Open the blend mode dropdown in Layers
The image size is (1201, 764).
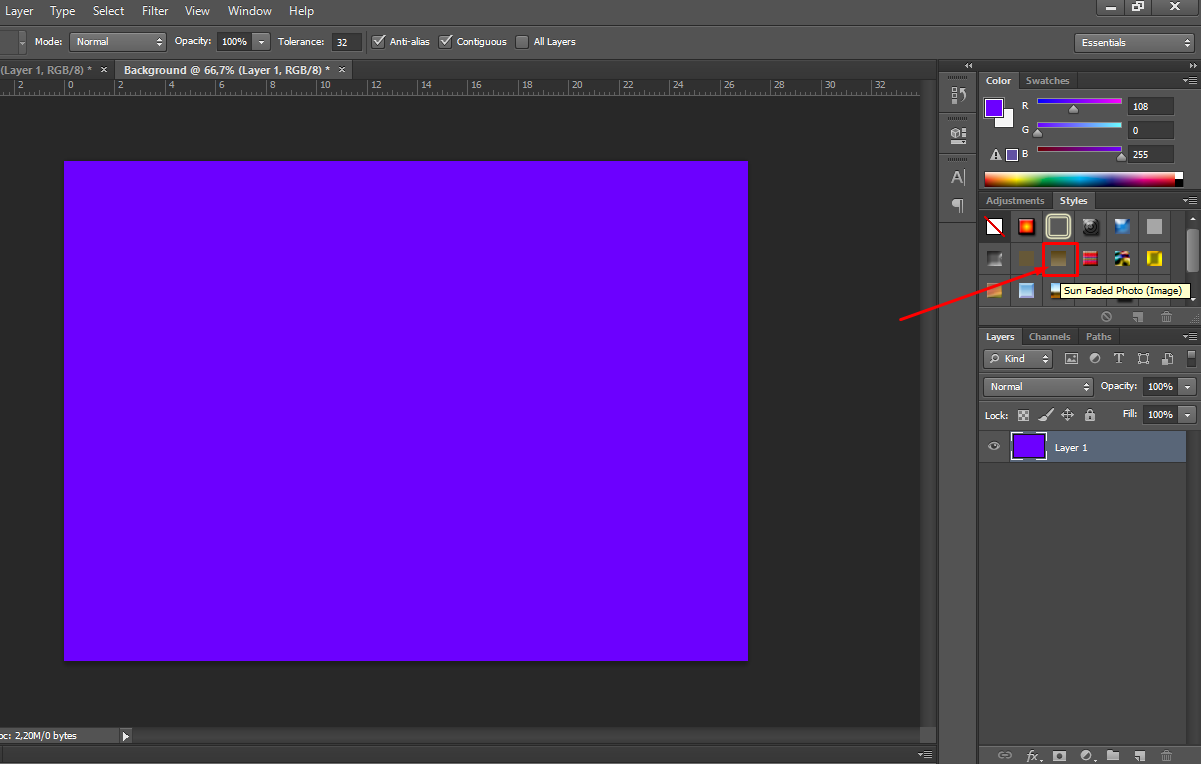(x=1037, y=386)
